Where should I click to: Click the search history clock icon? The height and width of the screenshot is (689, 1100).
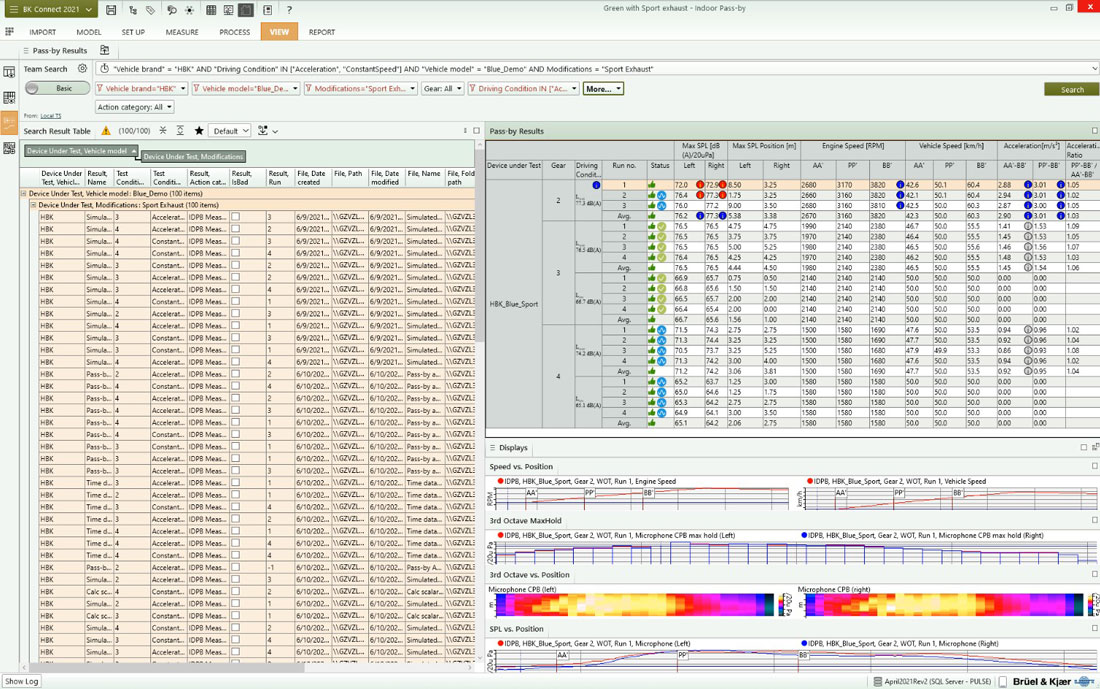(104, 69)
